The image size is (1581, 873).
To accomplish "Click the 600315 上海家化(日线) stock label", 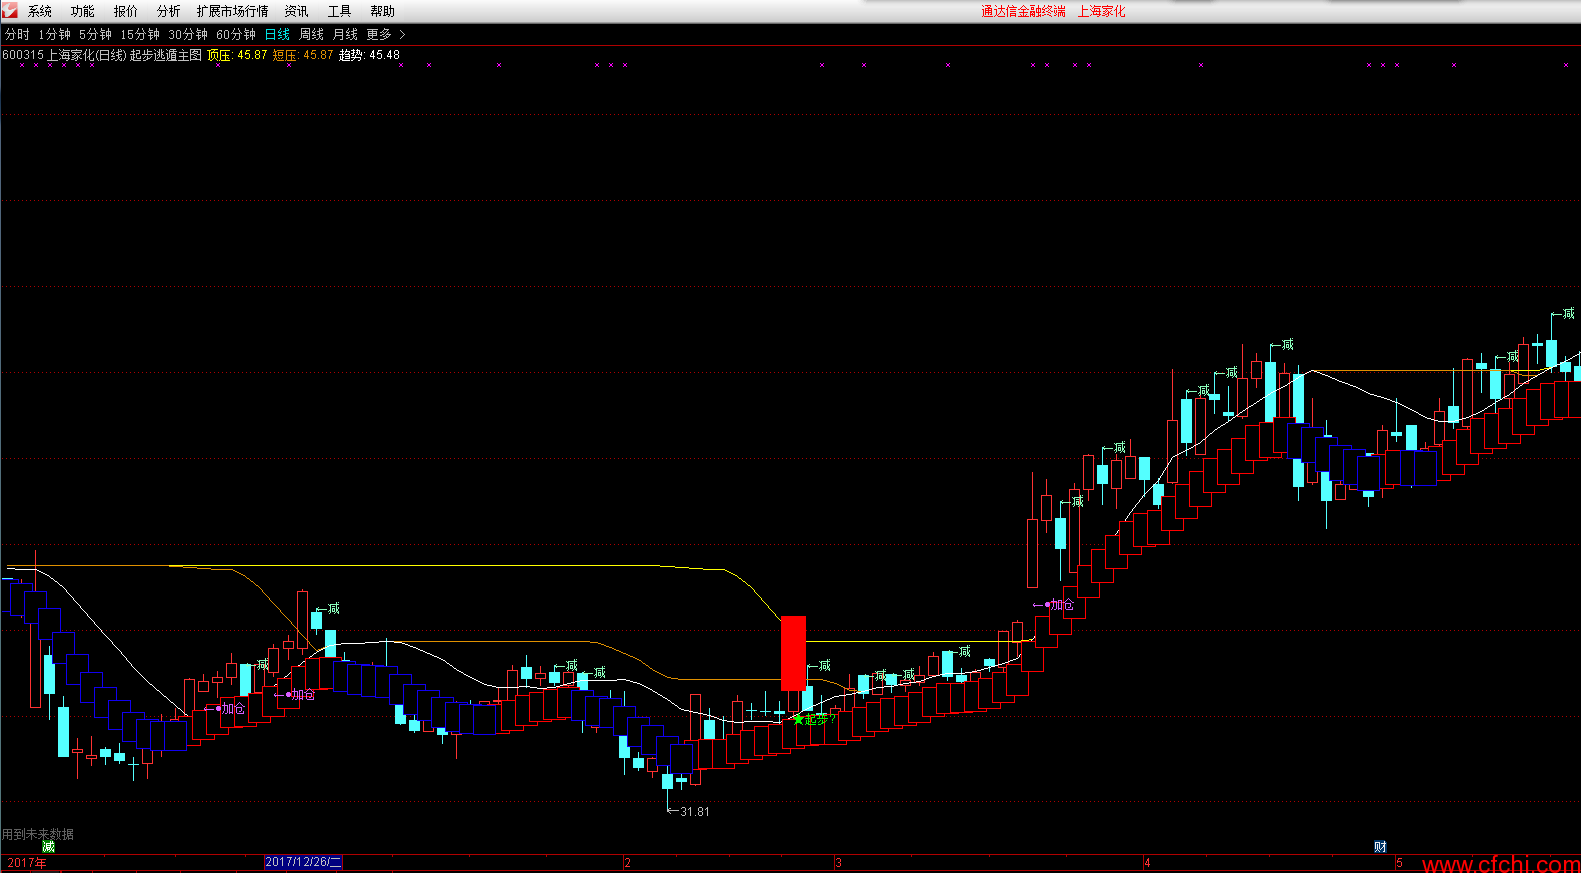I will [x=64, y=55].
